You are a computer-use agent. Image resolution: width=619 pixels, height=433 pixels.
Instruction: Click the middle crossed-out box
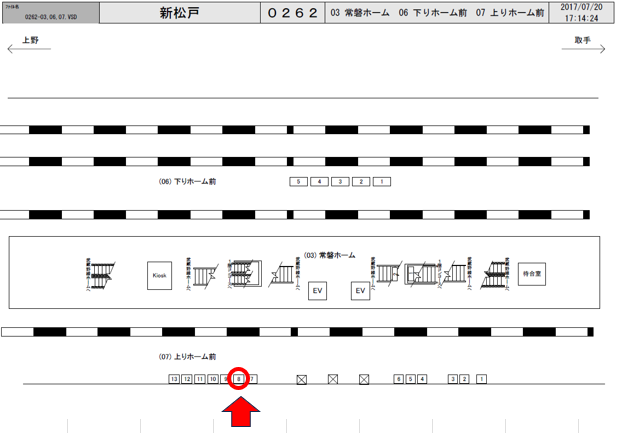[333, 379]
